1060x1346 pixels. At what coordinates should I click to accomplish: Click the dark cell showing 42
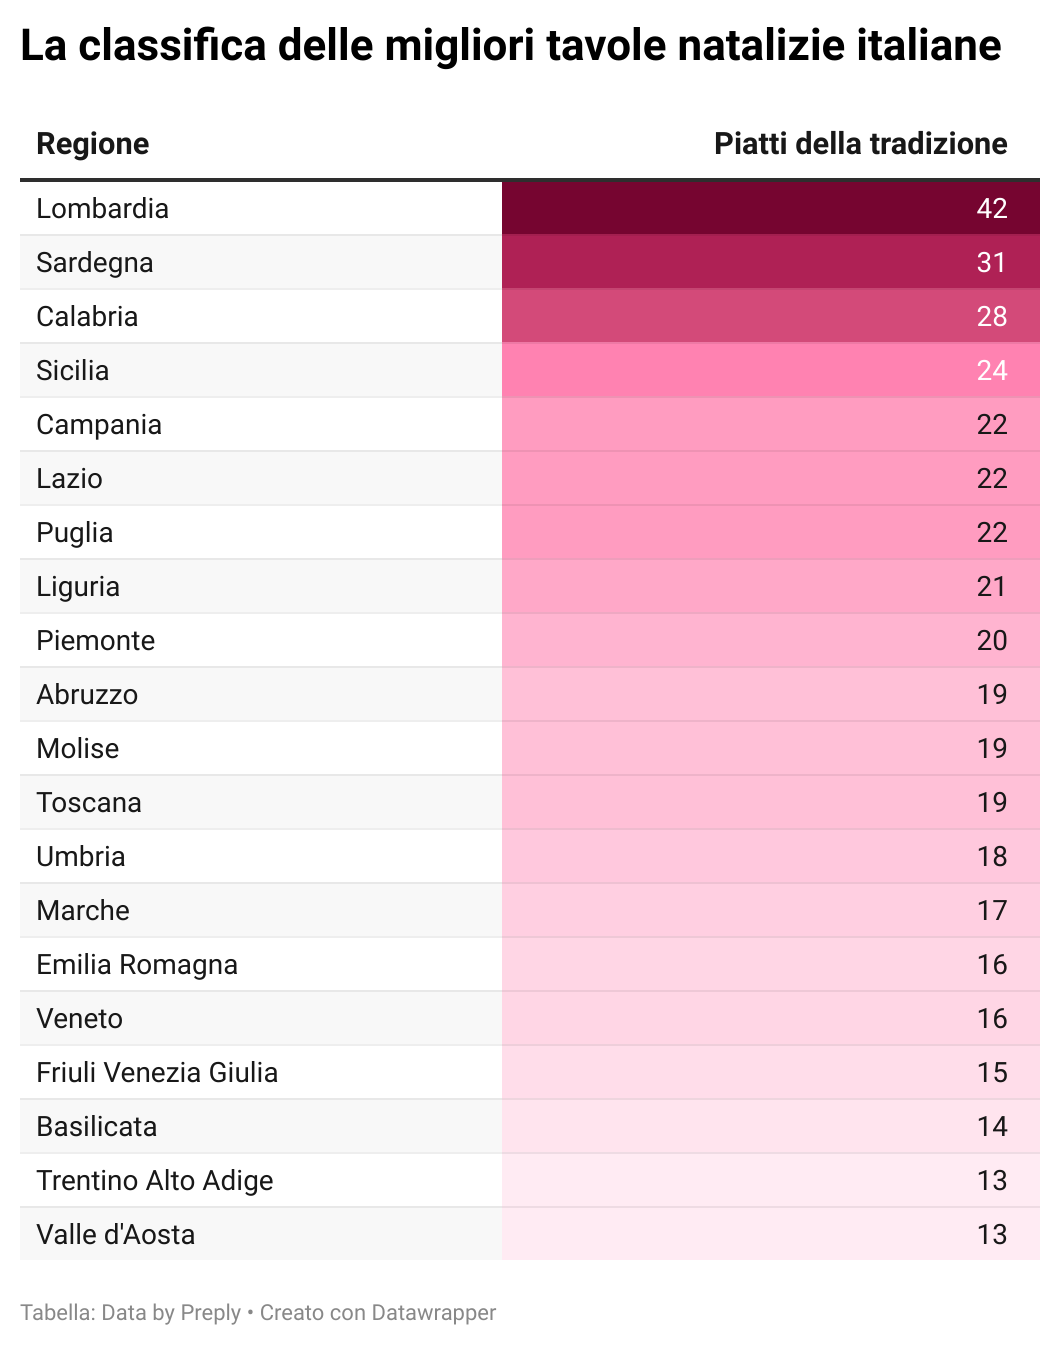point(771,208)
